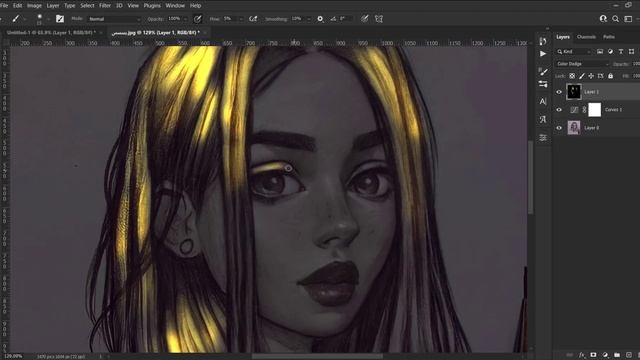Close the Untitled-1 document tab

[x=100, y=32]
